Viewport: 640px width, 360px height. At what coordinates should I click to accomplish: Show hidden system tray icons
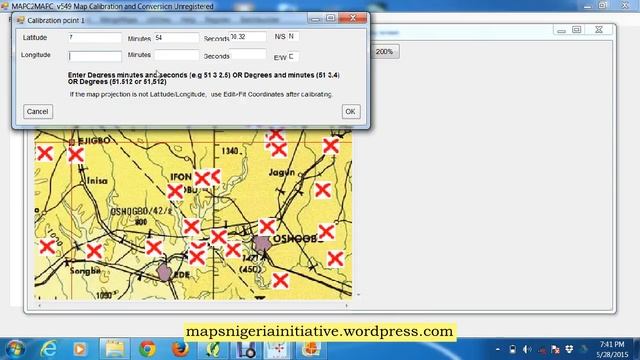pos(498,349)
